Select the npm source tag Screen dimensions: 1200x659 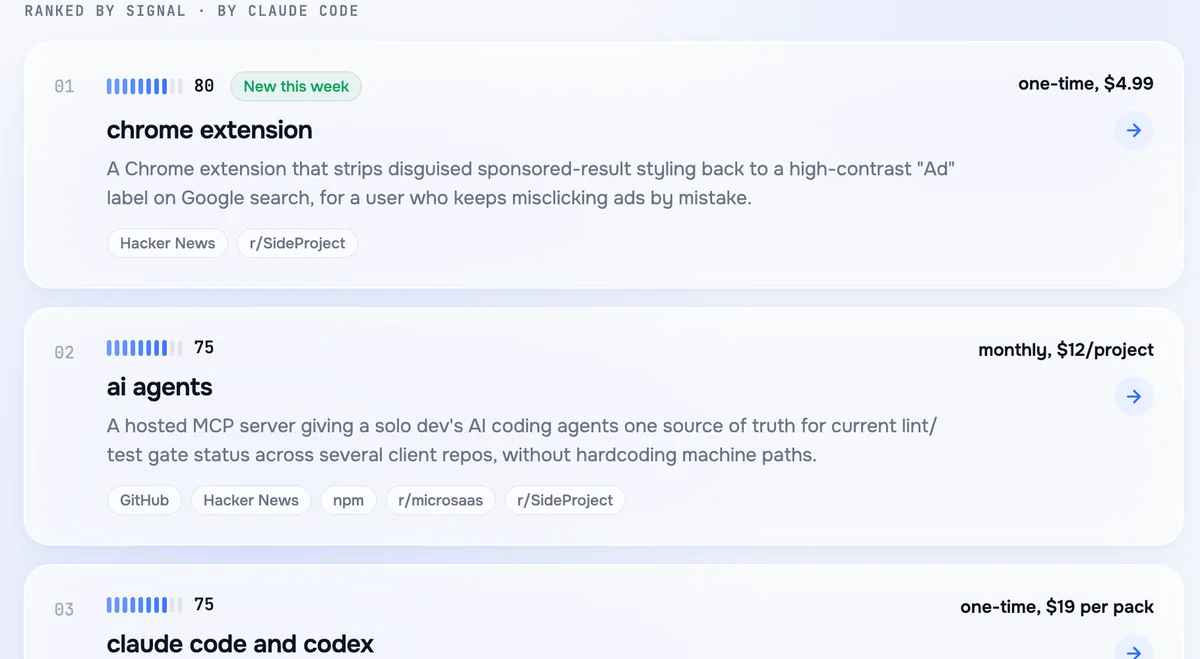348,500
